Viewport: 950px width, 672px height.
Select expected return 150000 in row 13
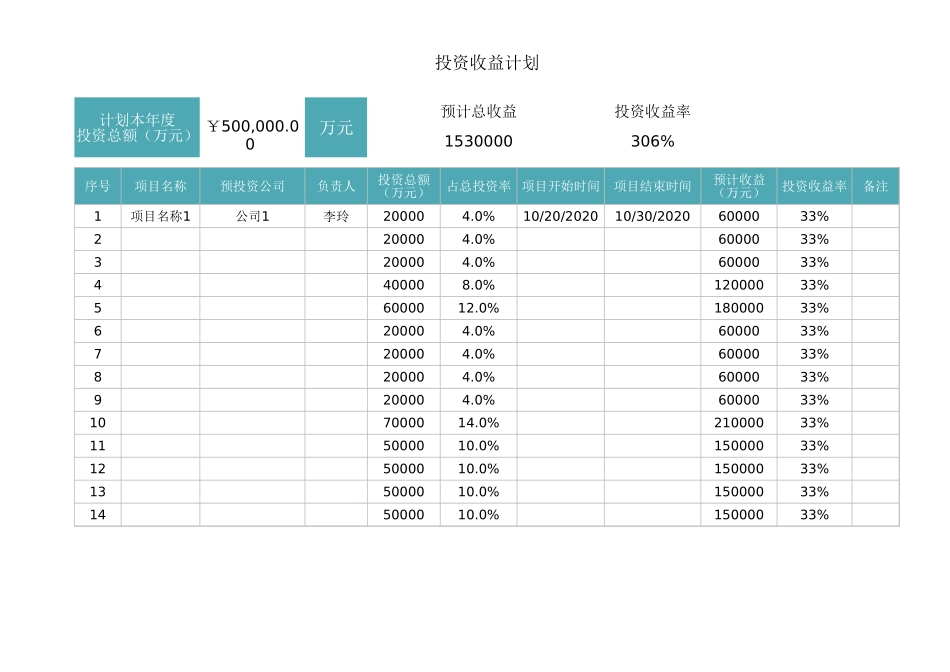click(739, 491)
